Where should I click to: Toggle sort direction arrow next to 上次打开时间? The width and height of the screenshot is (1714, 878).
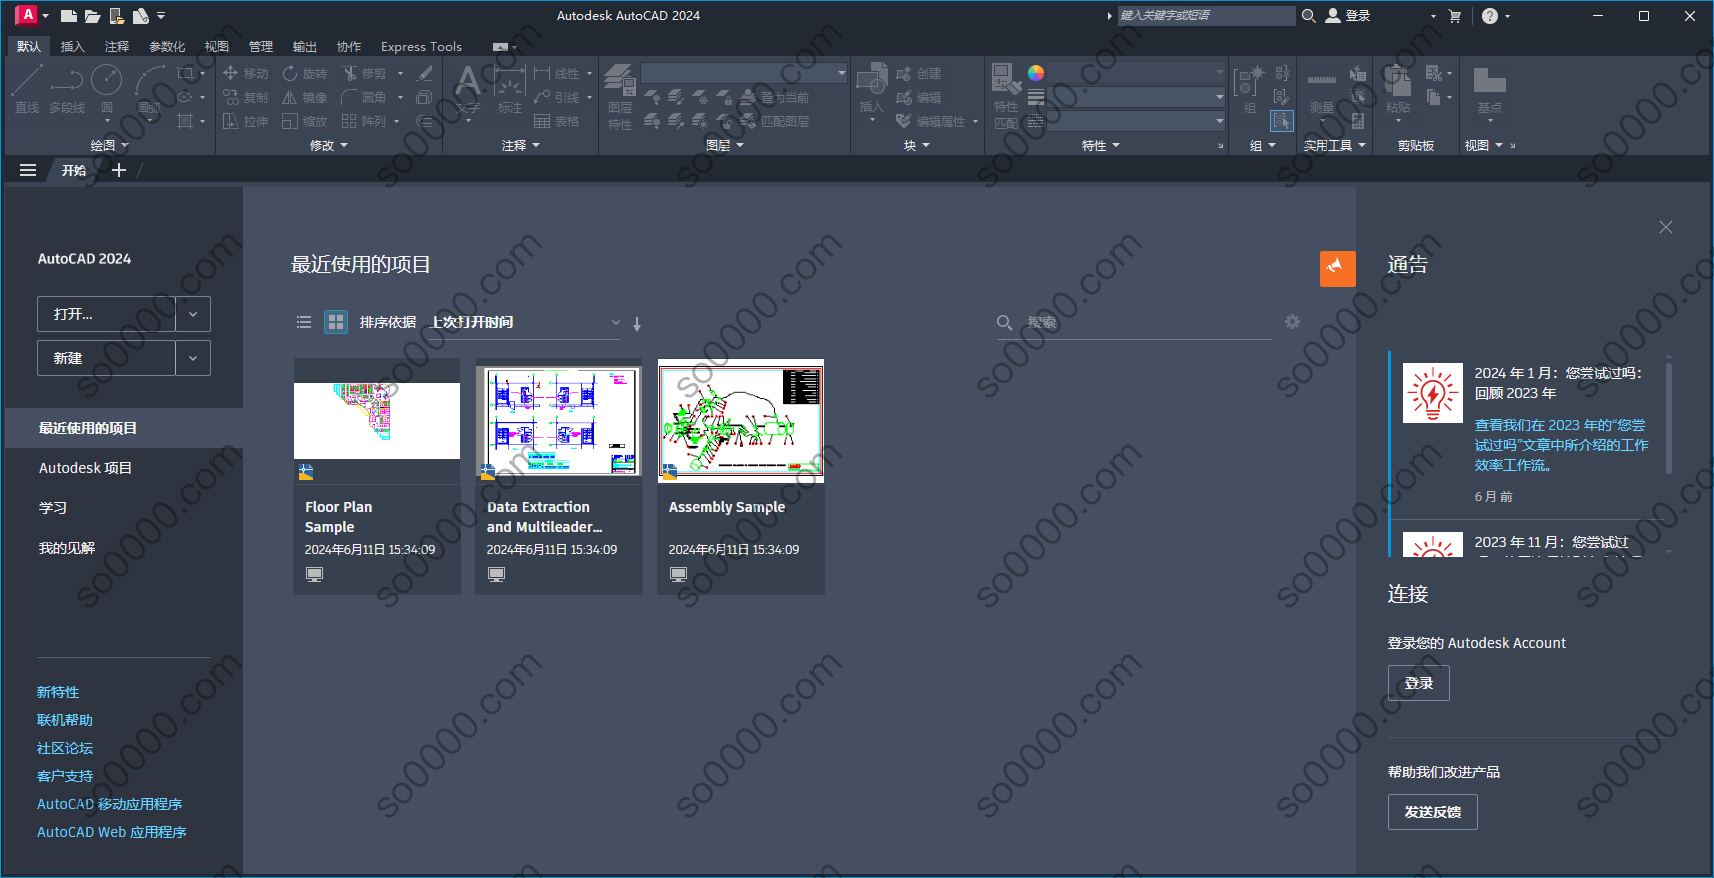[x=637, y=323]
